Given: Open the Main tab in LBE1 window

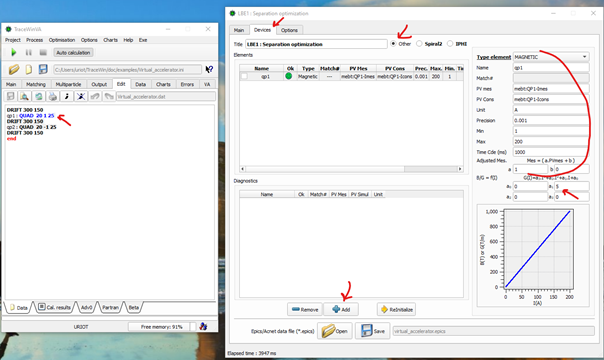Looking at the screenshot, I should coord(239,30).
